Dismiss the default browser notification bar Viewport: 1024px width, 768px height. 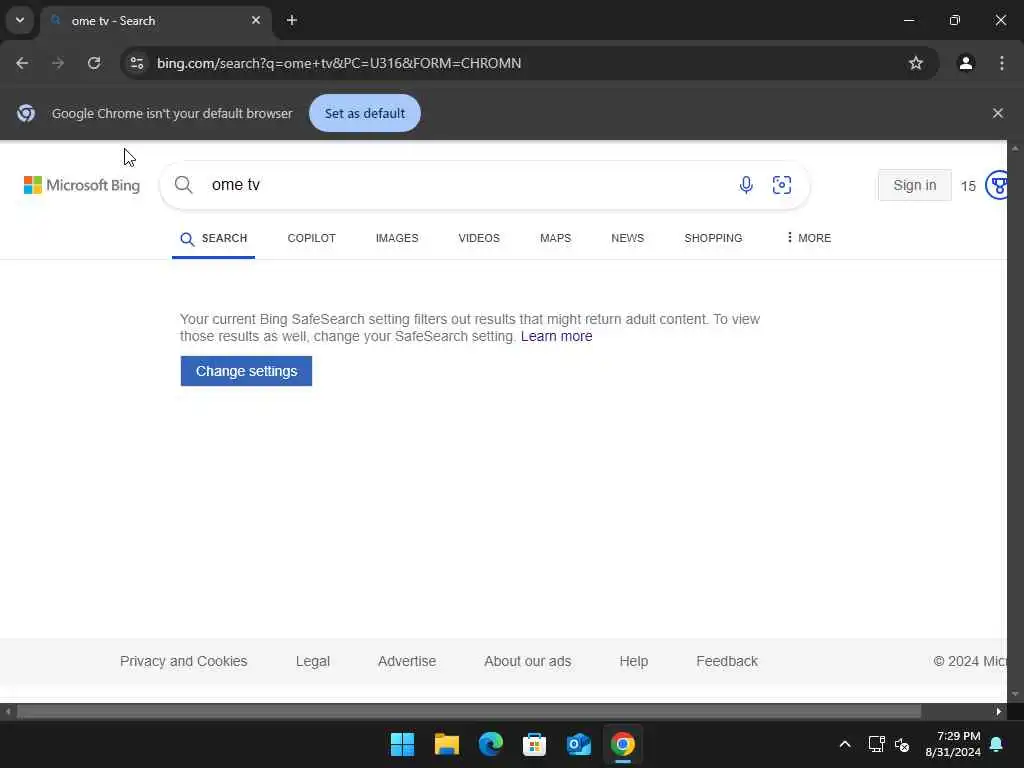pyautogui.click(x=997, y=113)
